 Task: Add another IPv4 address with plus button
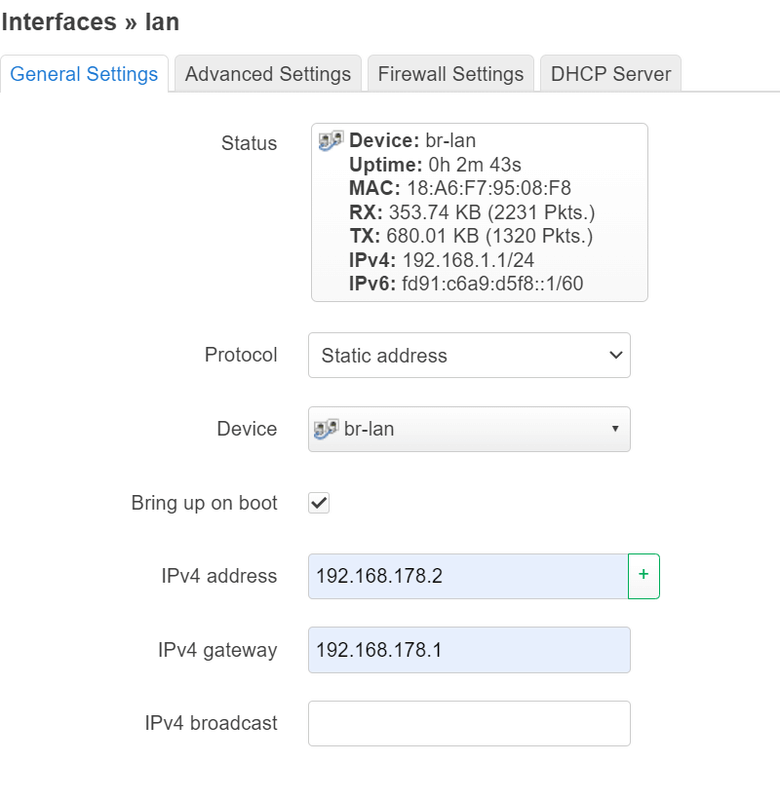click(643, 575)
